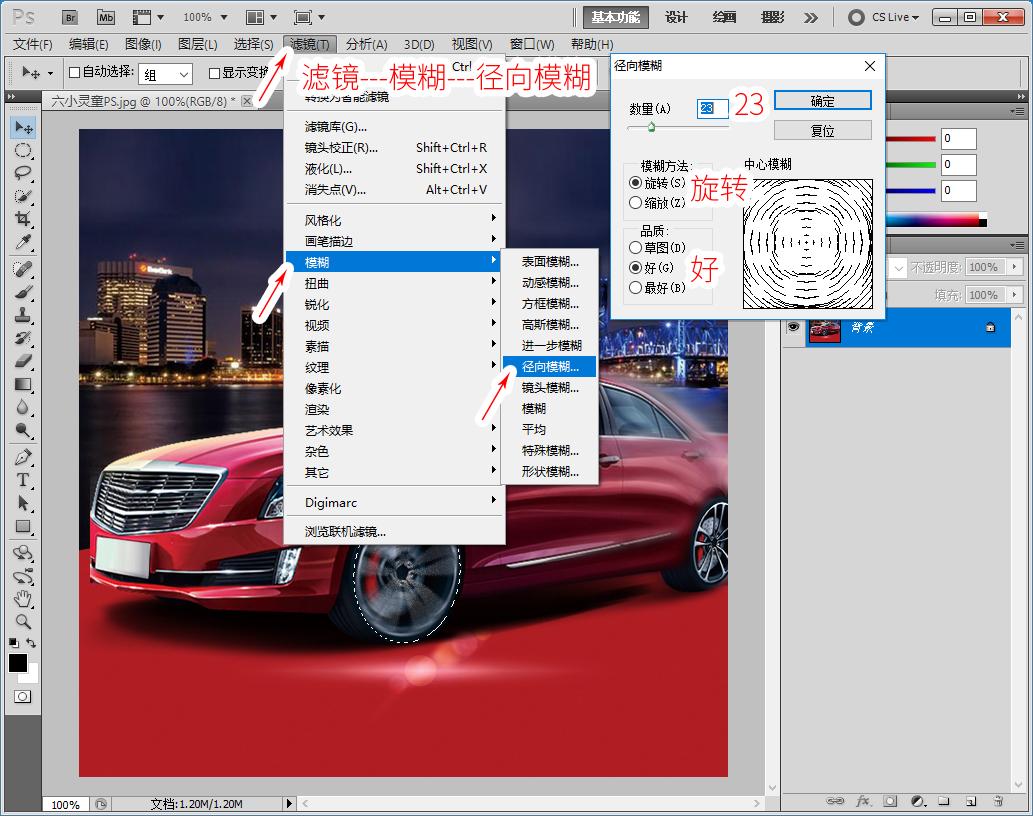This screenshot has height=816, width=1033.
Task: Choose Draft quality radio button
Action: 635,248
